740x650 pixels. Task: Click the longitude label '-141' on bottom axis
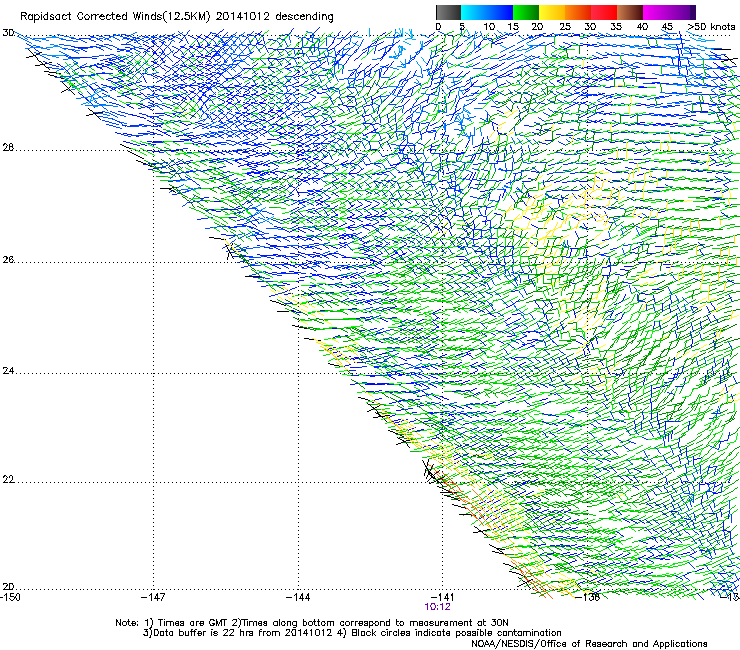pyautogui.click(x=443, y=597)
